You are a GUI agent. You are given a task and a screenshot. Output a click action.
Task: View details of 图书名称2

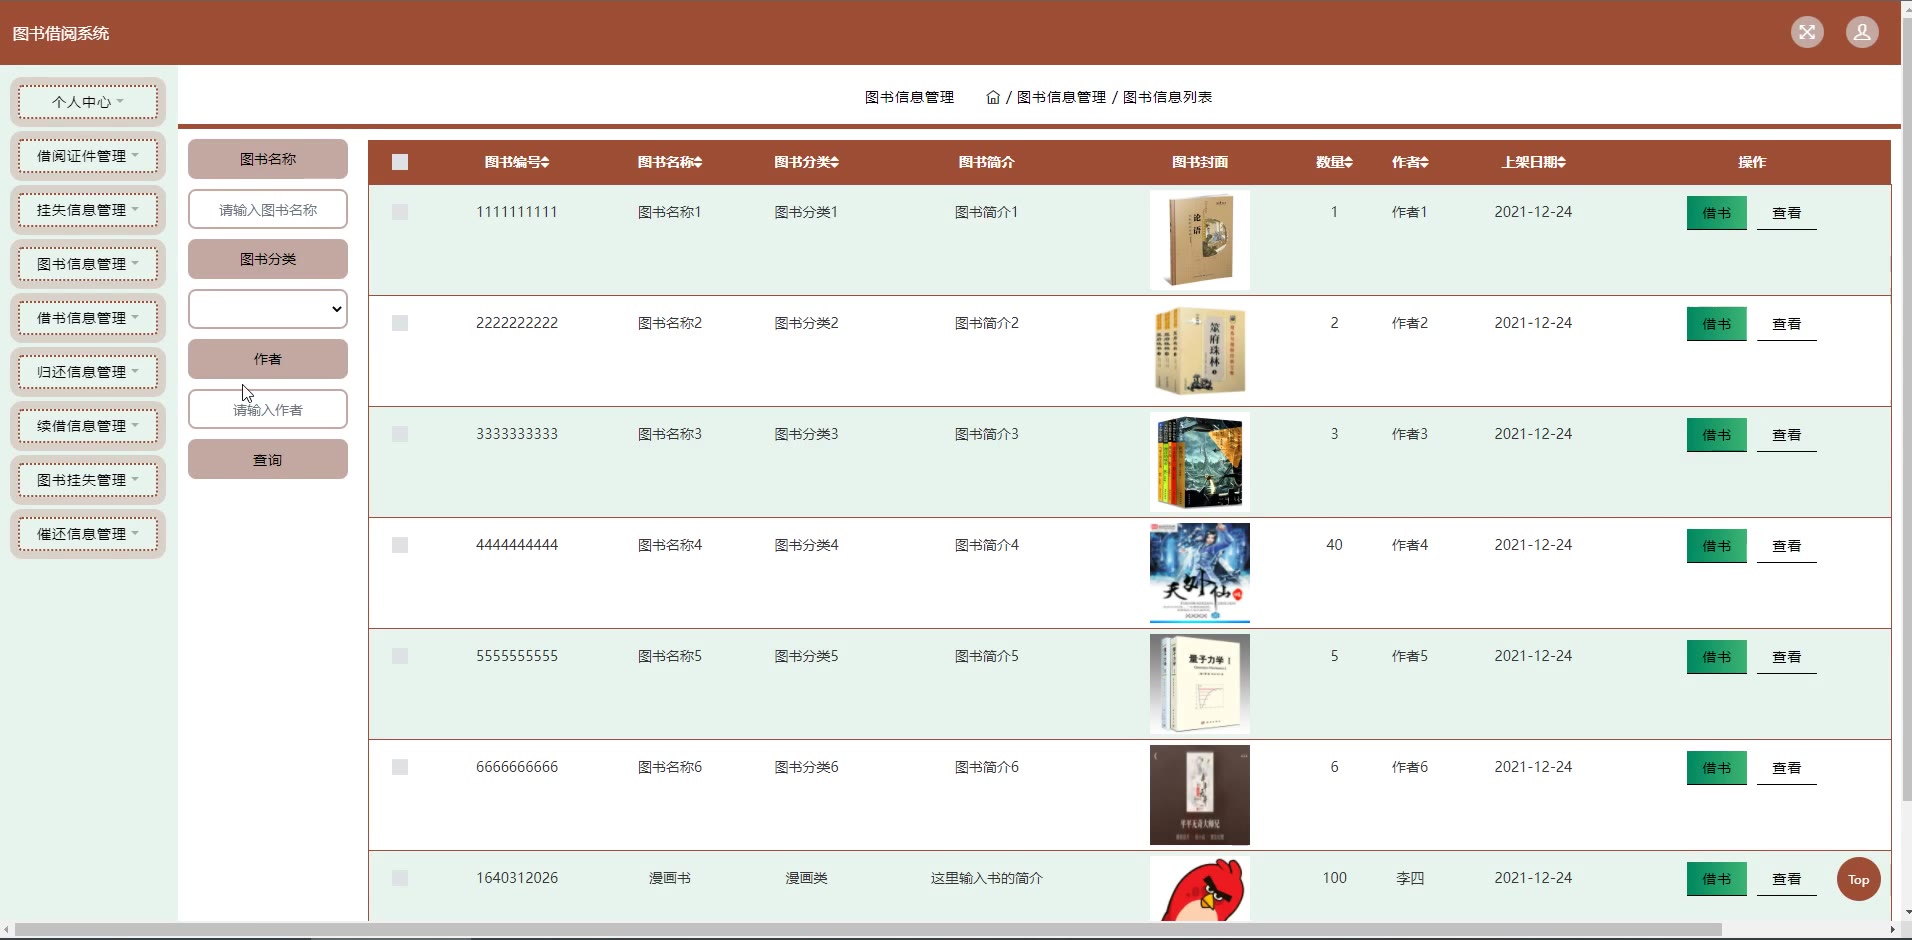(x=1787, y=324)
